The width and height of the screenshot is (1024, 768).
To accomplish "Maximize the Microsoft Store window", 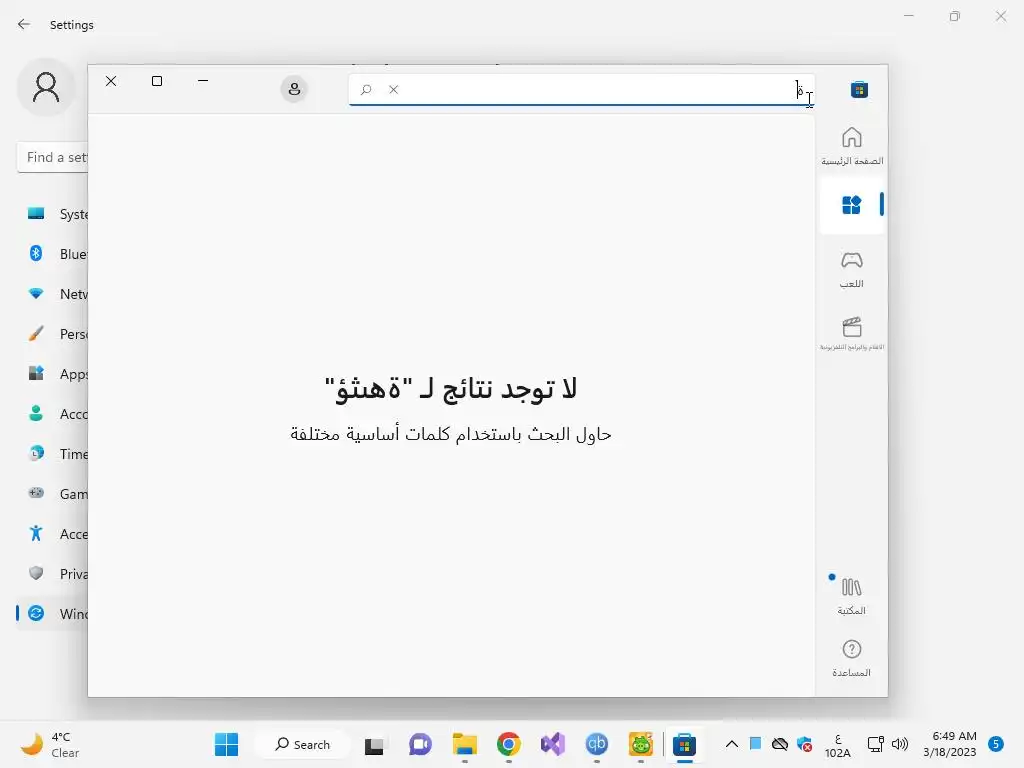I will [x=157, y=81].
